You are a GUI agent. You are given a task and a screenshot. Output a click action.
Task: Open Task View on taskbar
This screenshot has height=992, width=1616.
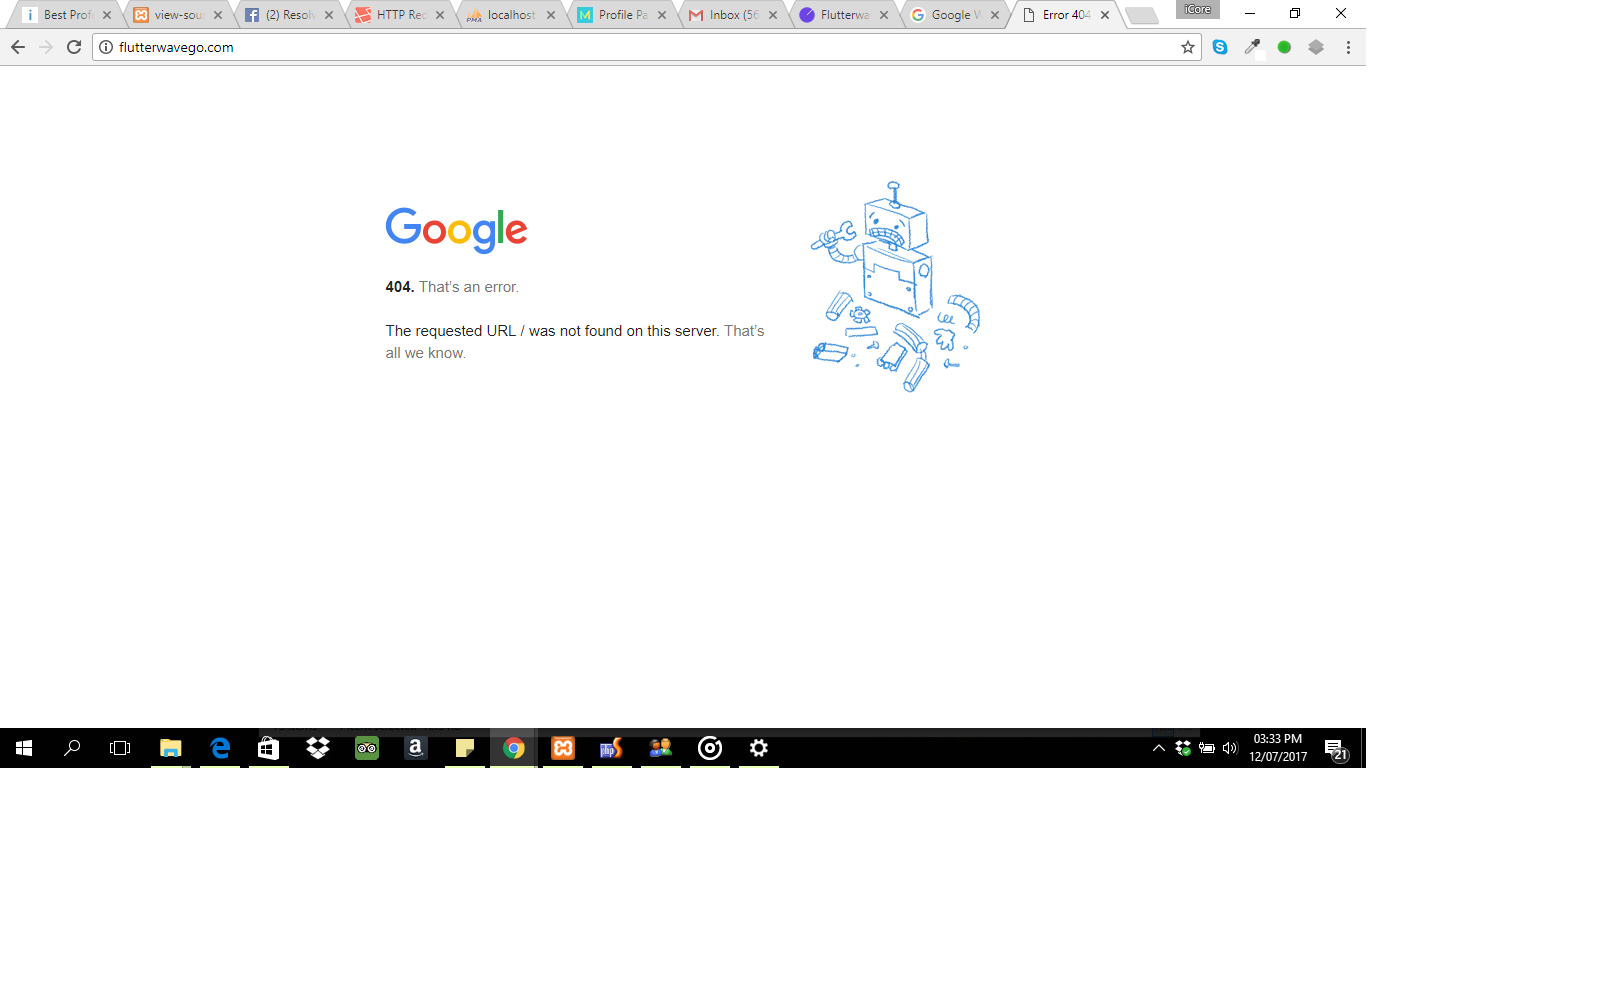[120, 748]
